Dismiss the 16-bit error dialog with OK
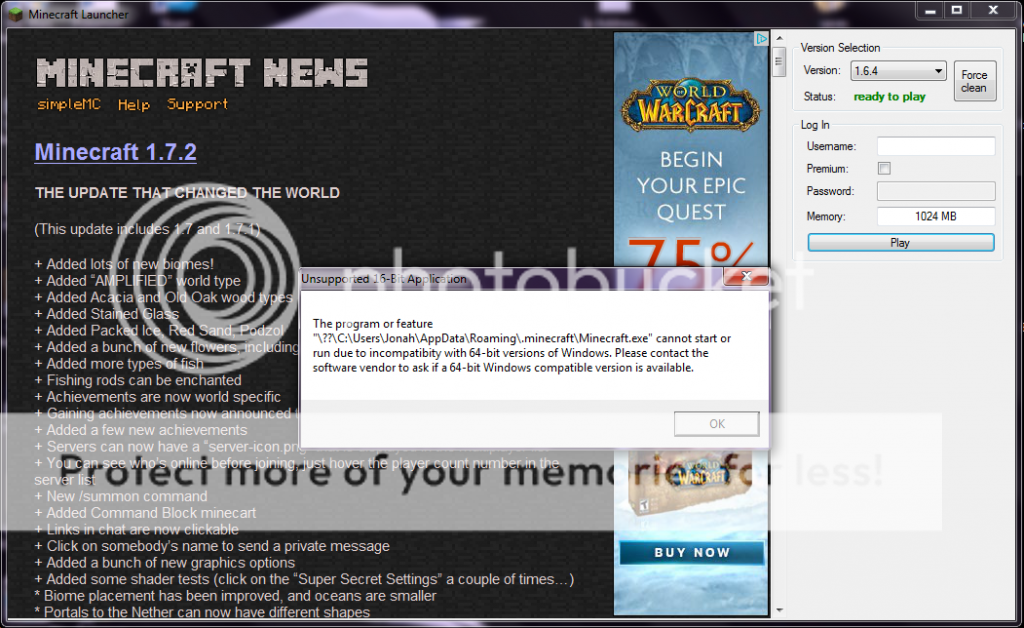 point(716,423)
